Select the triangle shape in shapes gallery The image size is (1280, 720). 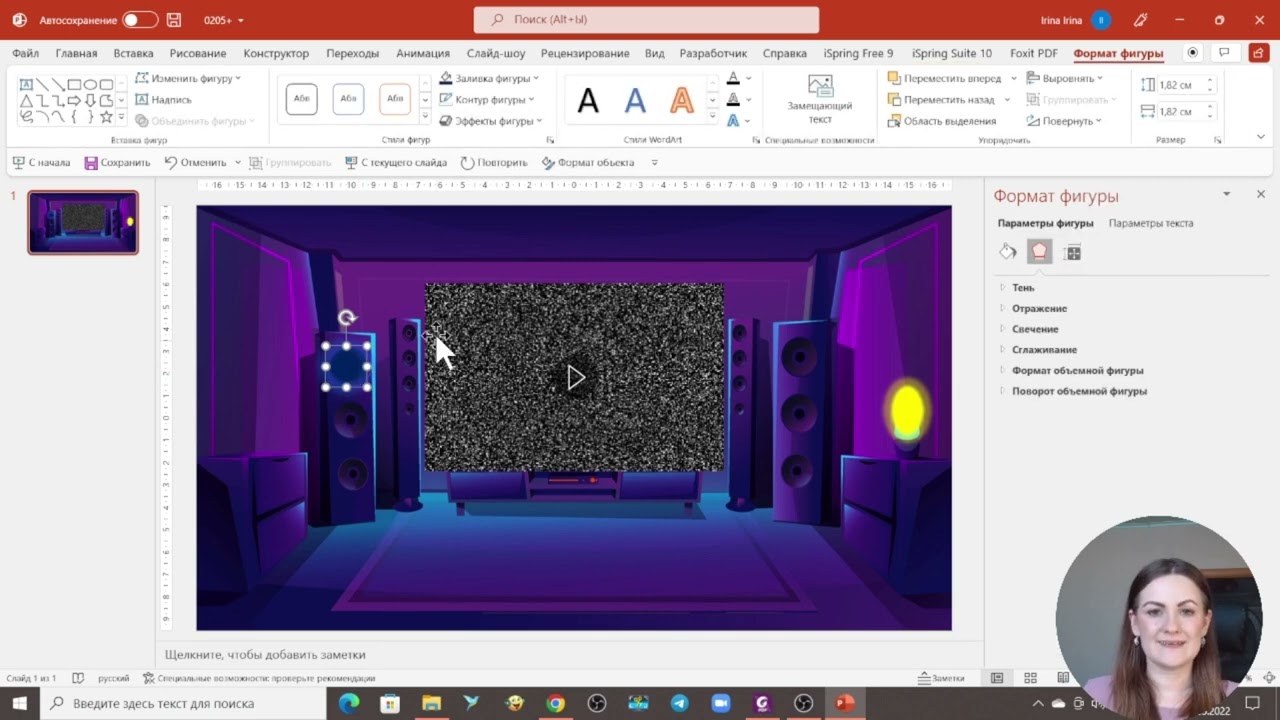coord(27,101)
